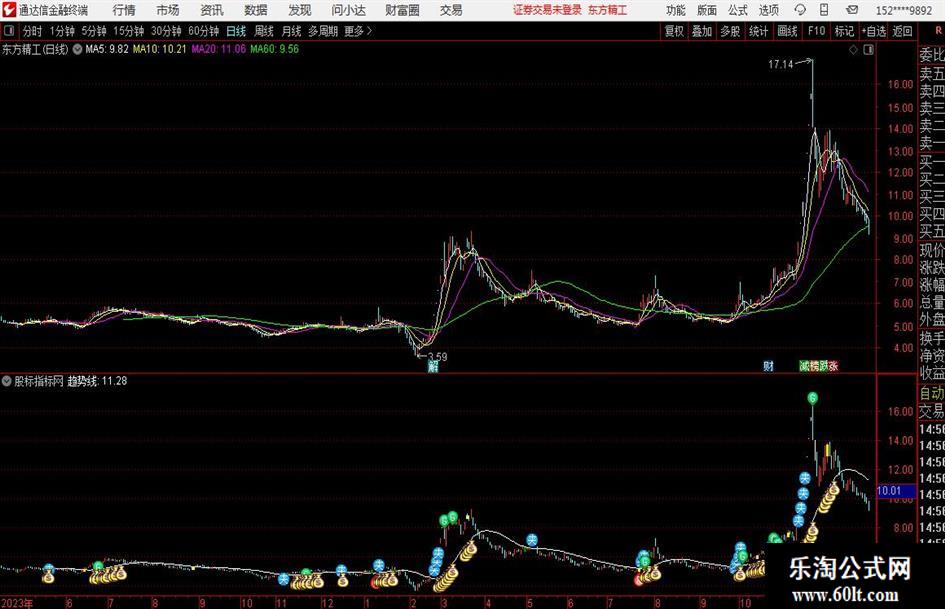Expand the 股标指标网 indicator dropdown arrow
Screen dimensions: 945x609
(x=7, y=381)
